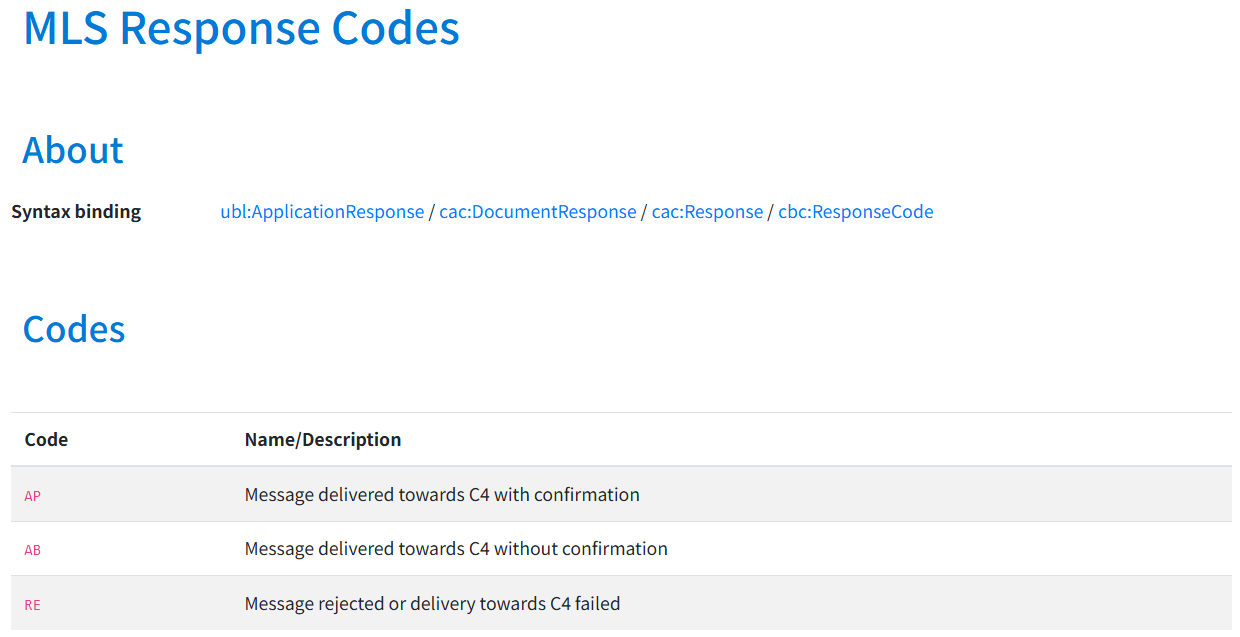Click the MLS Response Codes page title
The width and height of the screenshot is (1240, 637).
[241, 28]
